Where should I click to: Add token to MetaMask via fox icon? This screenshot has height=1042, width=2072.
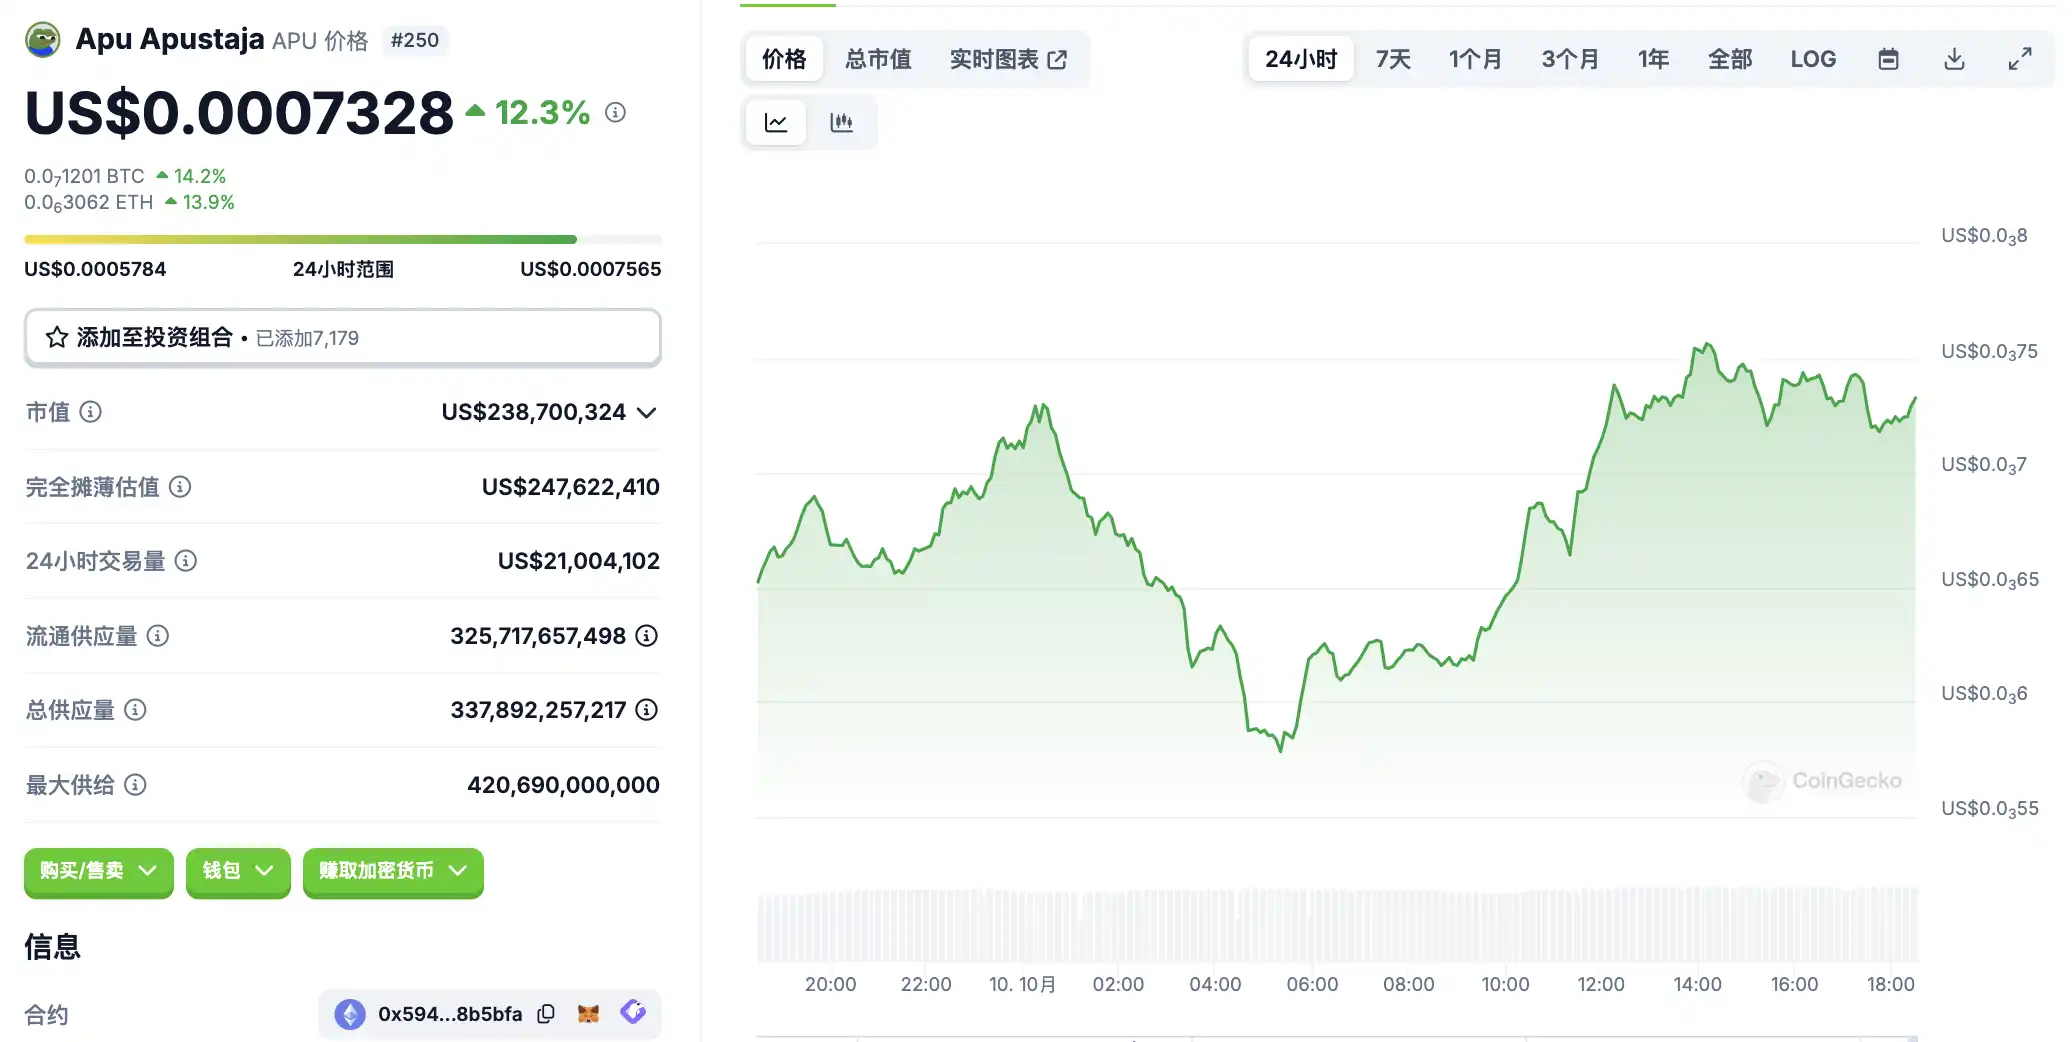pos(589,1014)
